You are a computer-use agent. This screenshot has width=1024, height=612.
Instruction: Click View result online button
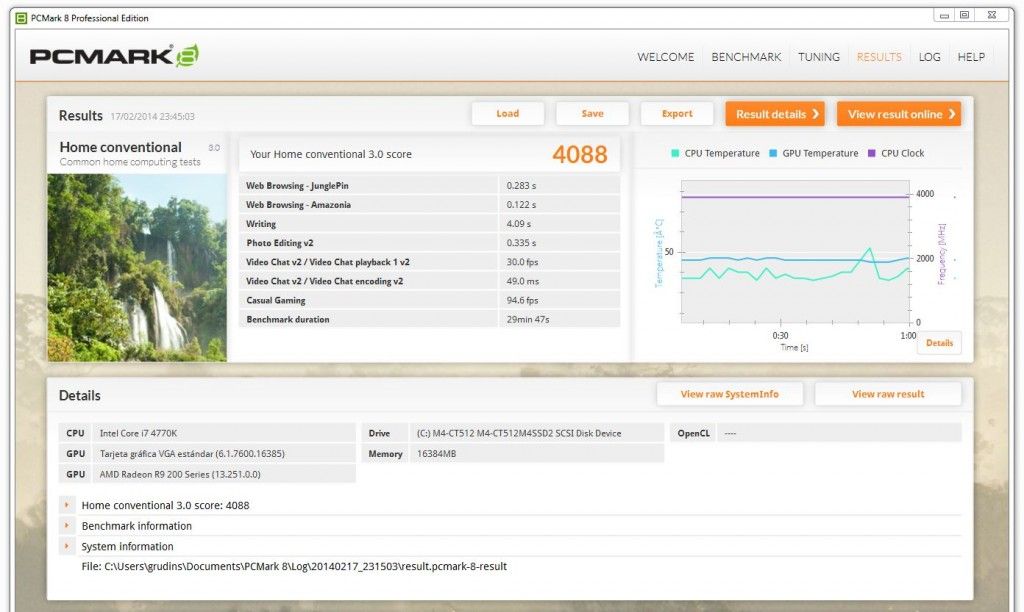point(899,114)
